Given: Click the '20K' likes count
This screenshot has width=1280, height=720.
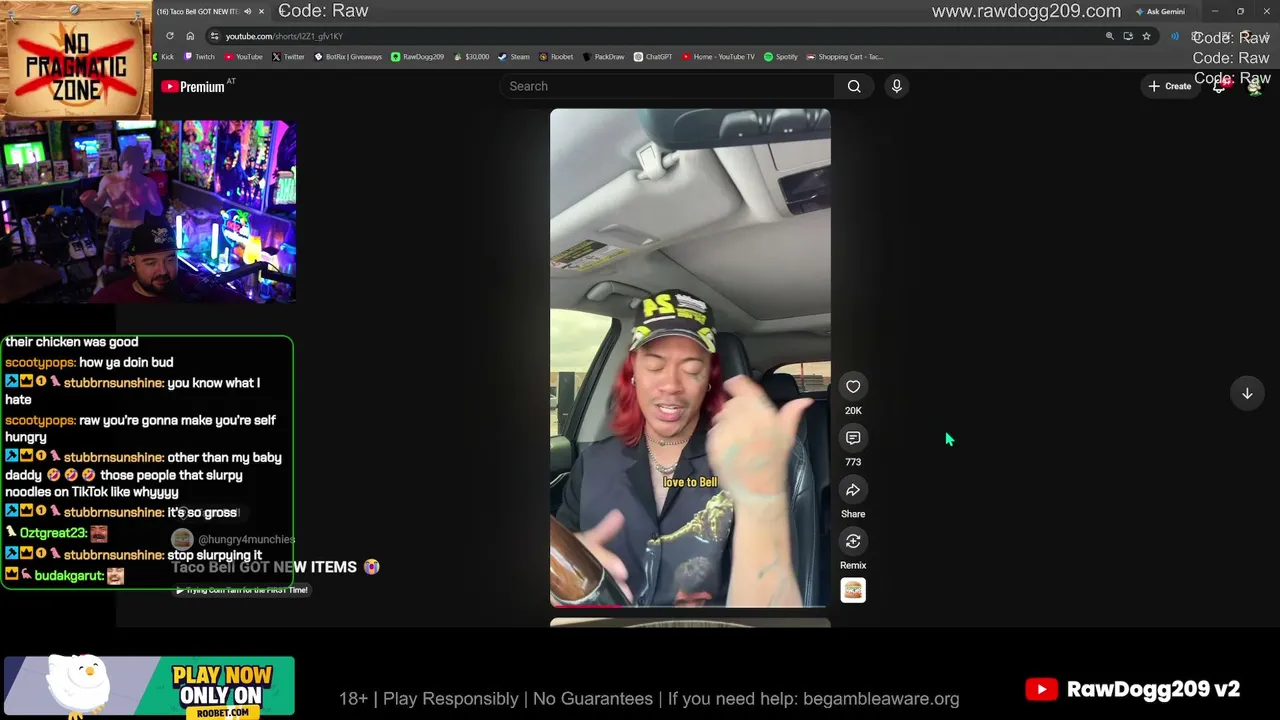Looking at the screenshot, I should click(x=853, y=411).
